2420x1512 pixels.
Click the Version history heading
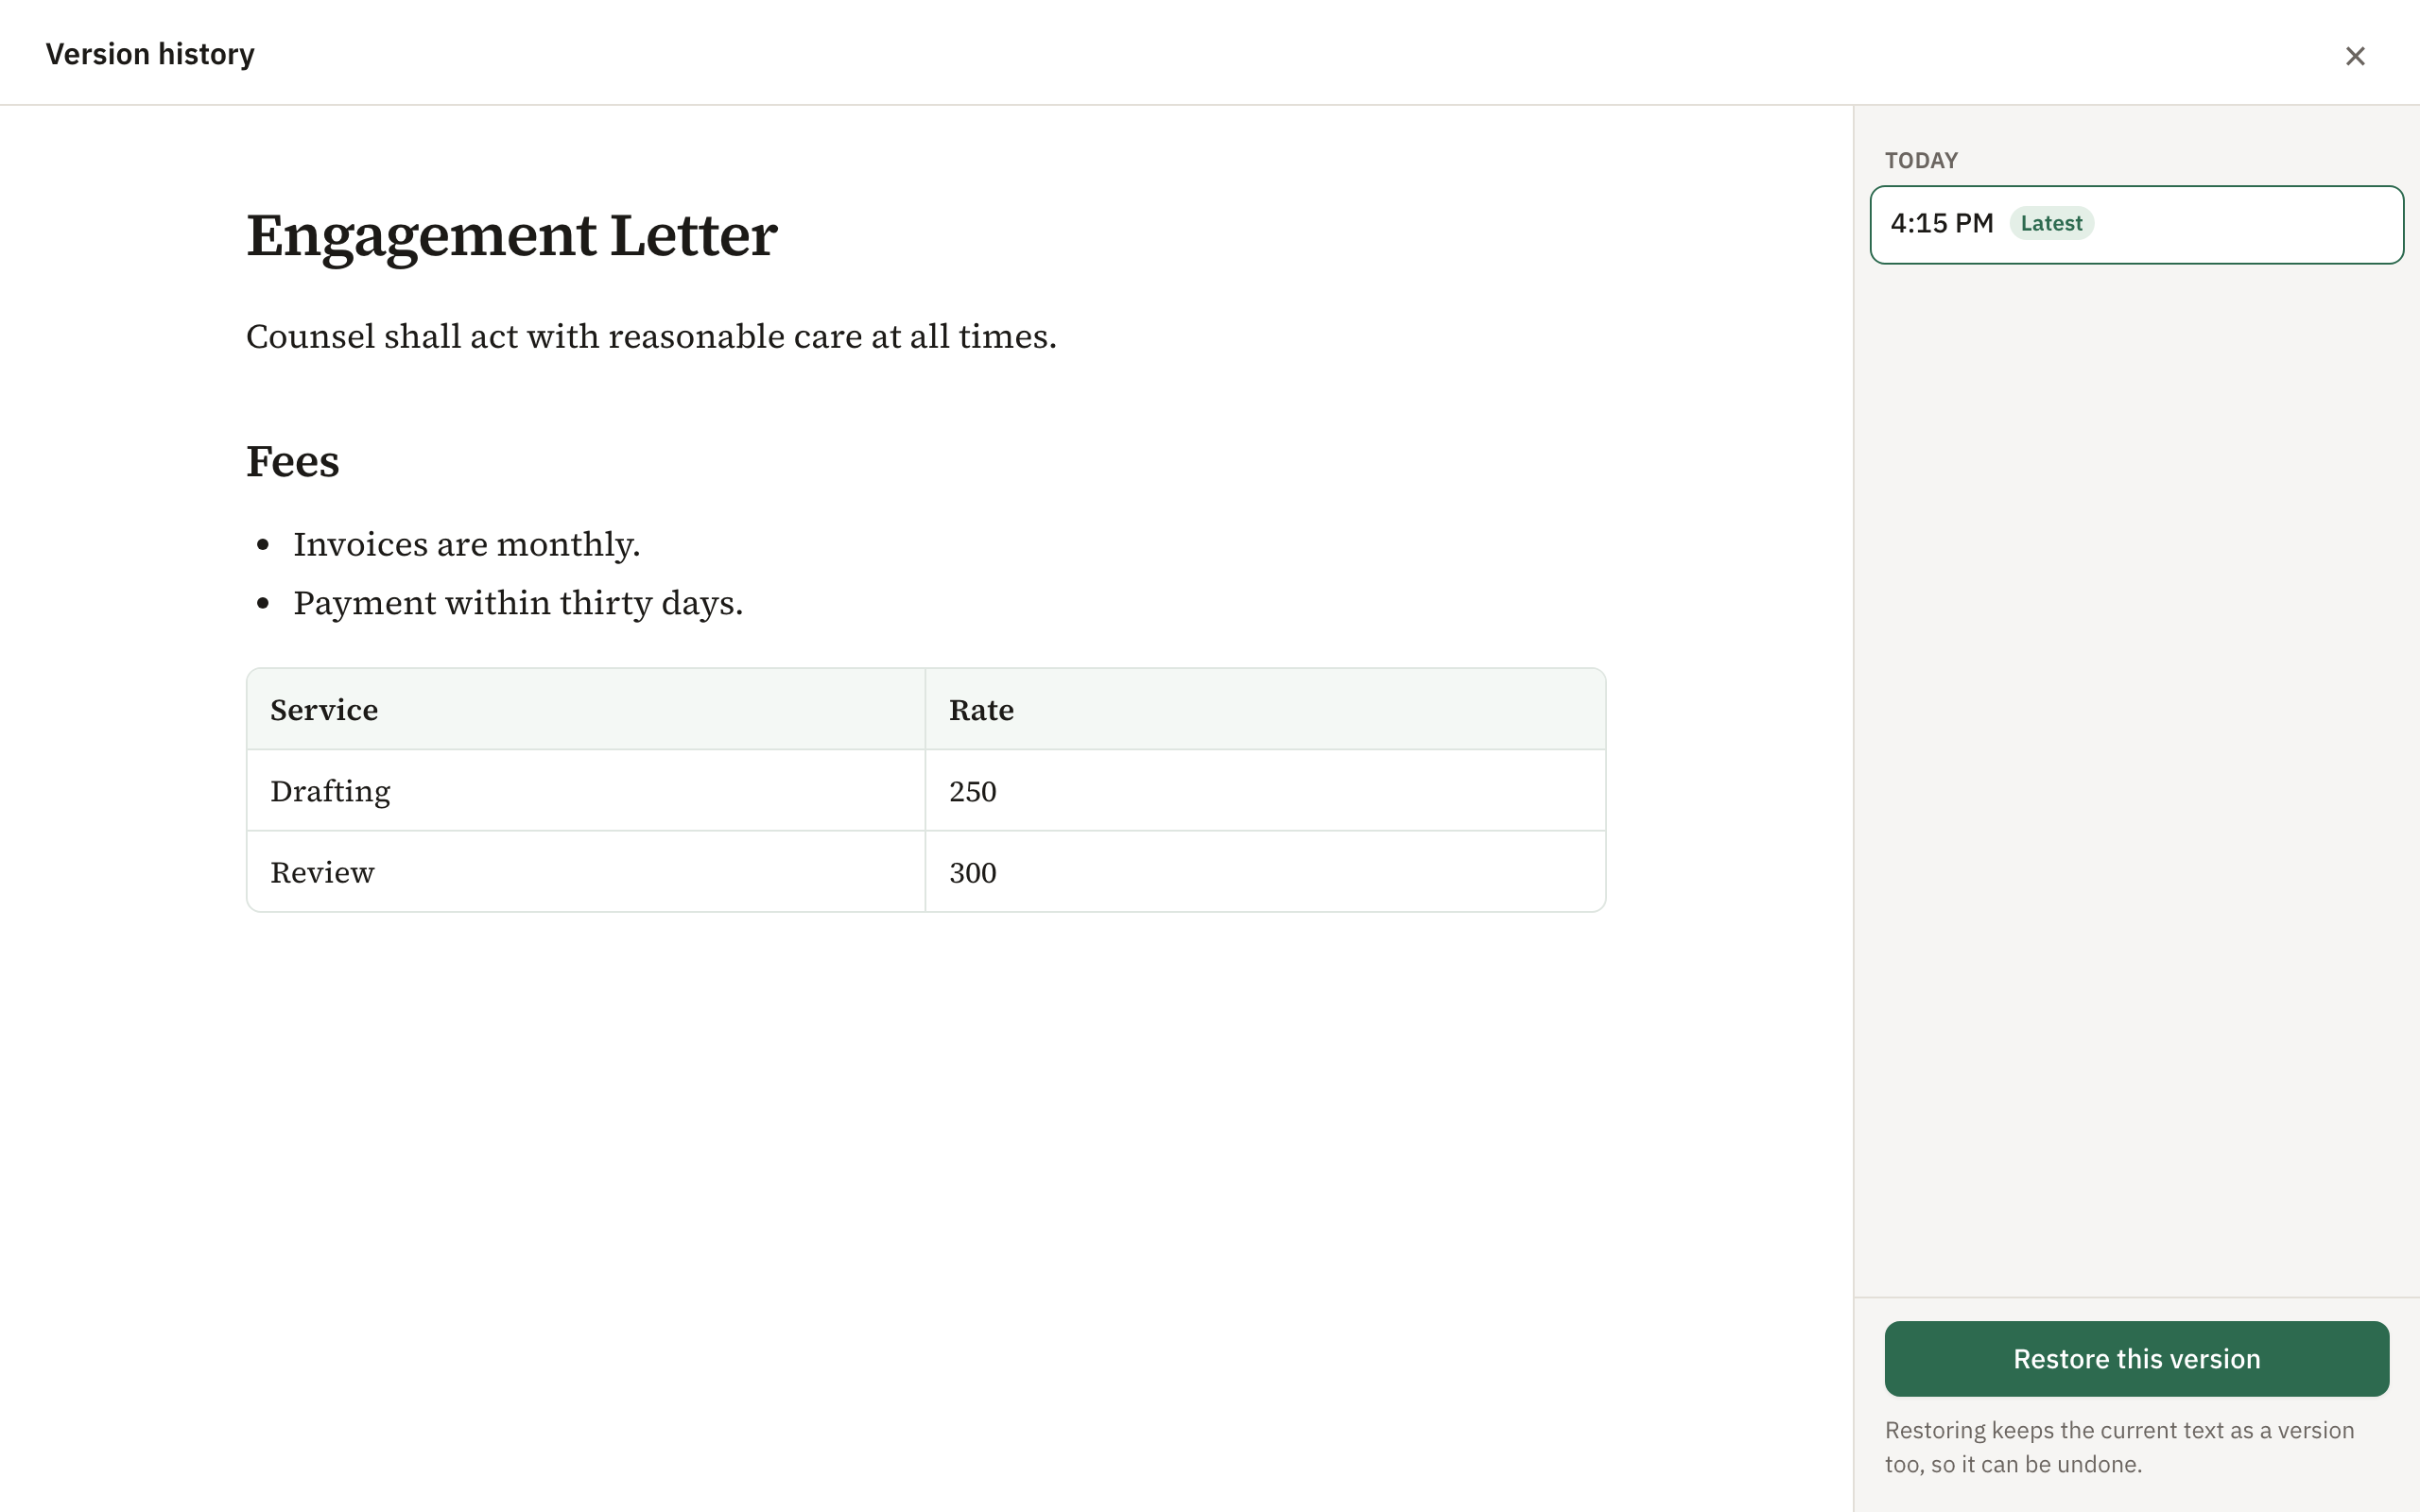point(150,54)
